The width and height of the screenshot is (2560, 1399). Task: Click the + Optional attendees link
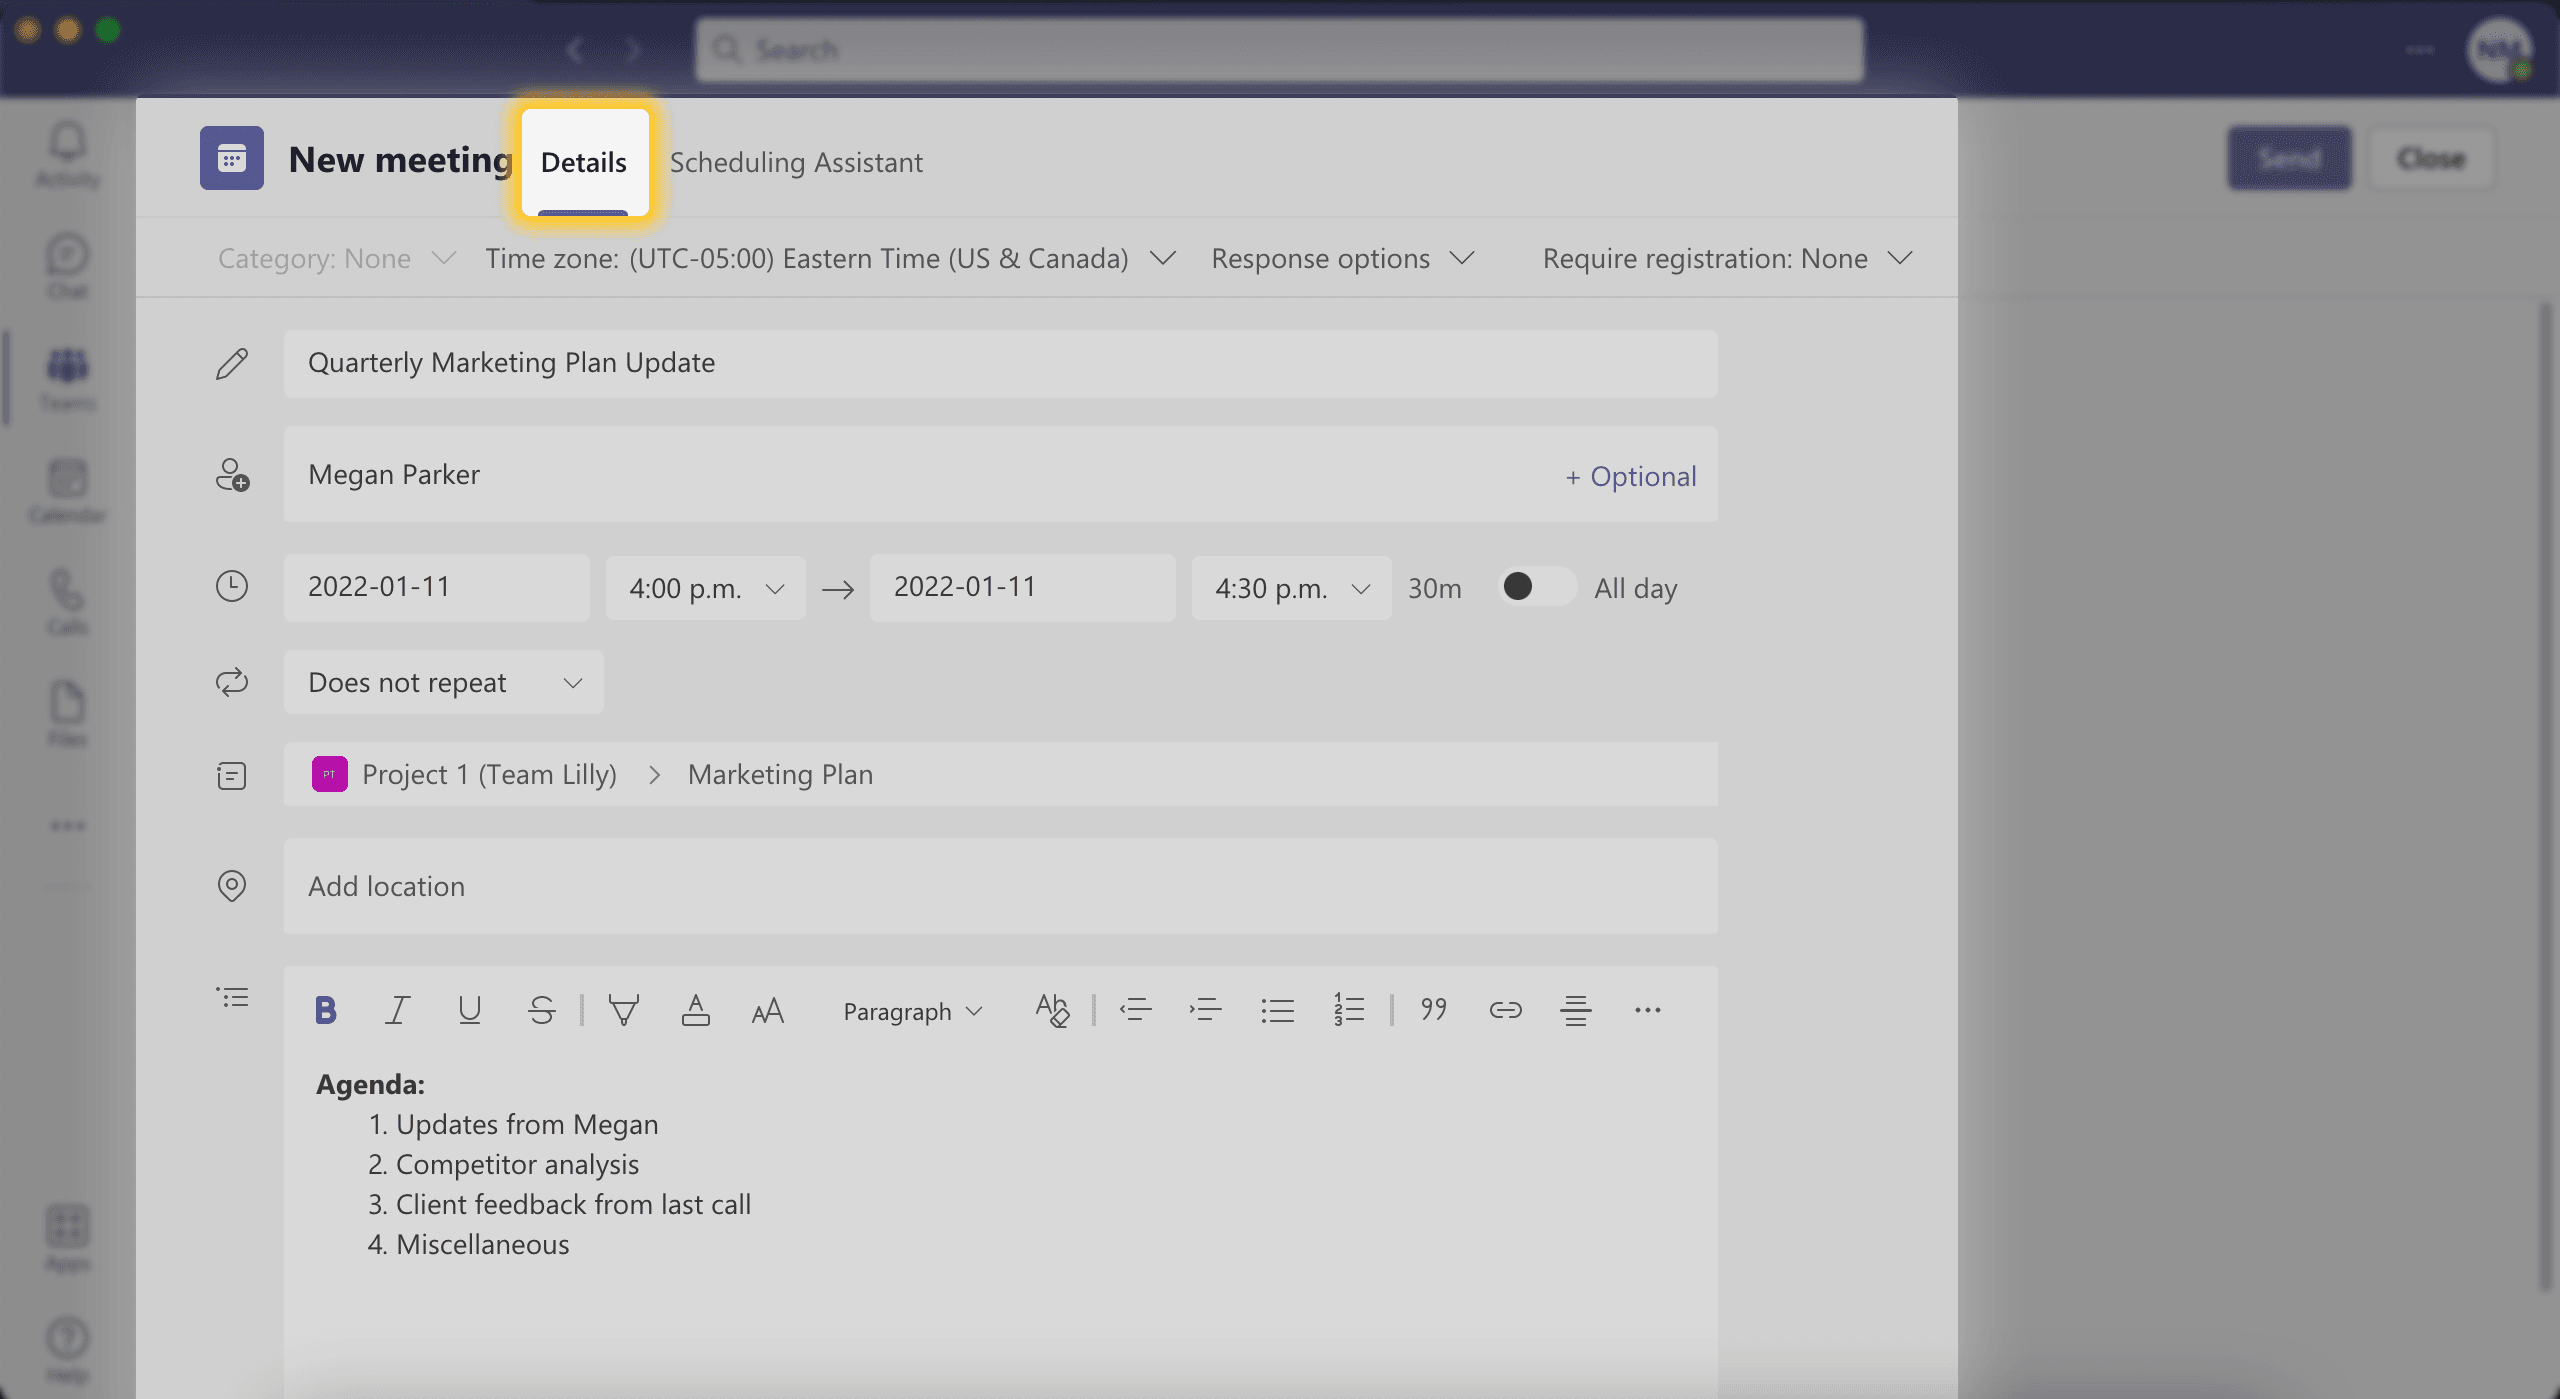point(1630,474)
